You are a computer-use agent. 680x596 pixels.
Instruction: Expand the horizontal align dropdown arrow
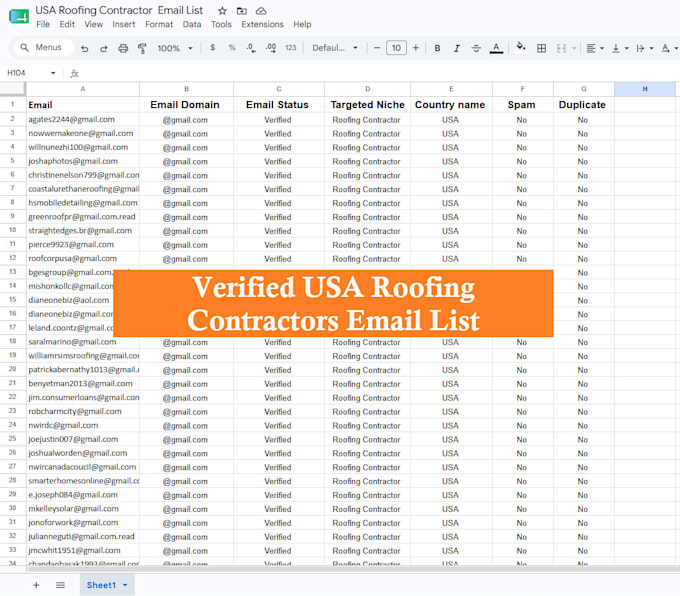[602, 48]
